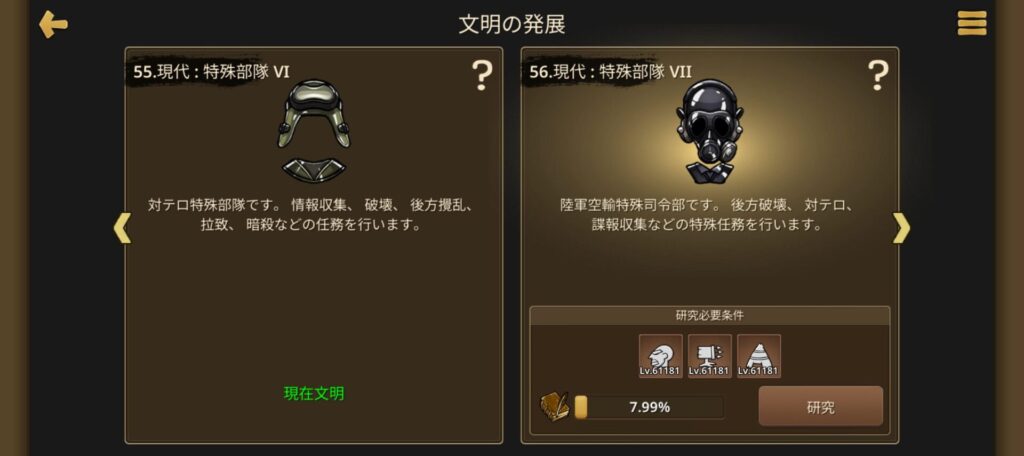Select the 55.現代 : 特殊部隊 VI title
This screenshot has height=456, width=1024.
[211, 71]
